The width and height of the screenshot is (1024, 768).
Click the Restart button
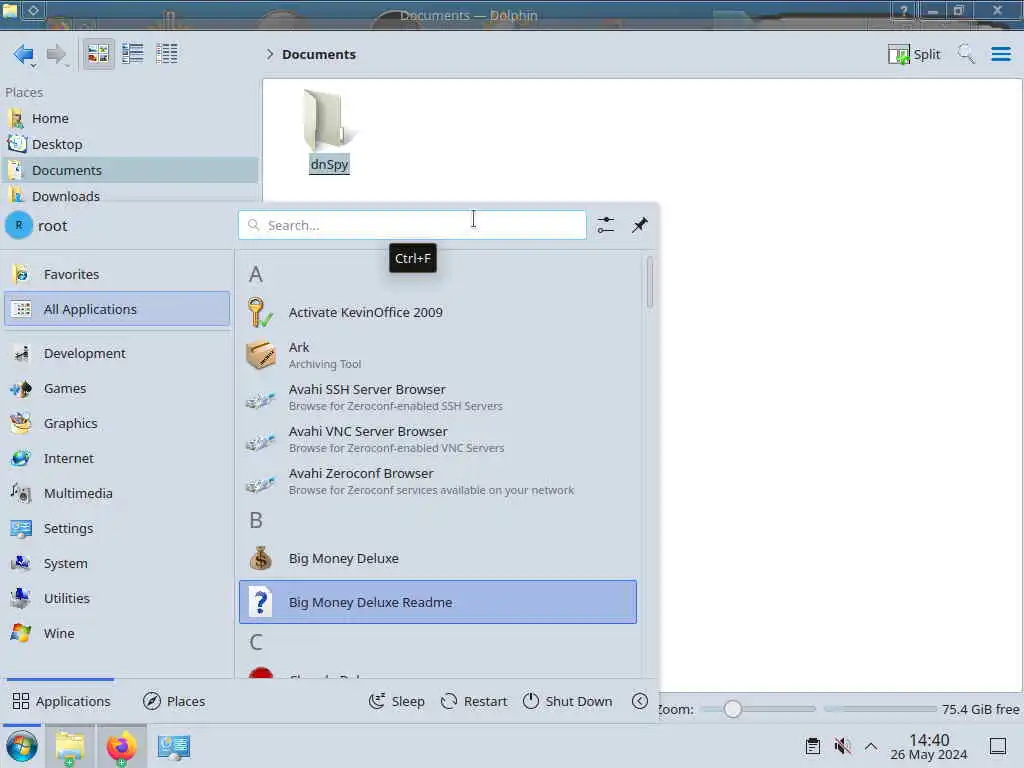pyautogui.click(x=474, y=701)
